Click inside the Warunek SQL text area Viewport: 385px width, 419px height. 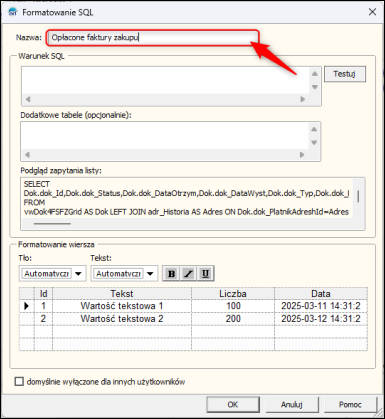click(x=165, y=80)
